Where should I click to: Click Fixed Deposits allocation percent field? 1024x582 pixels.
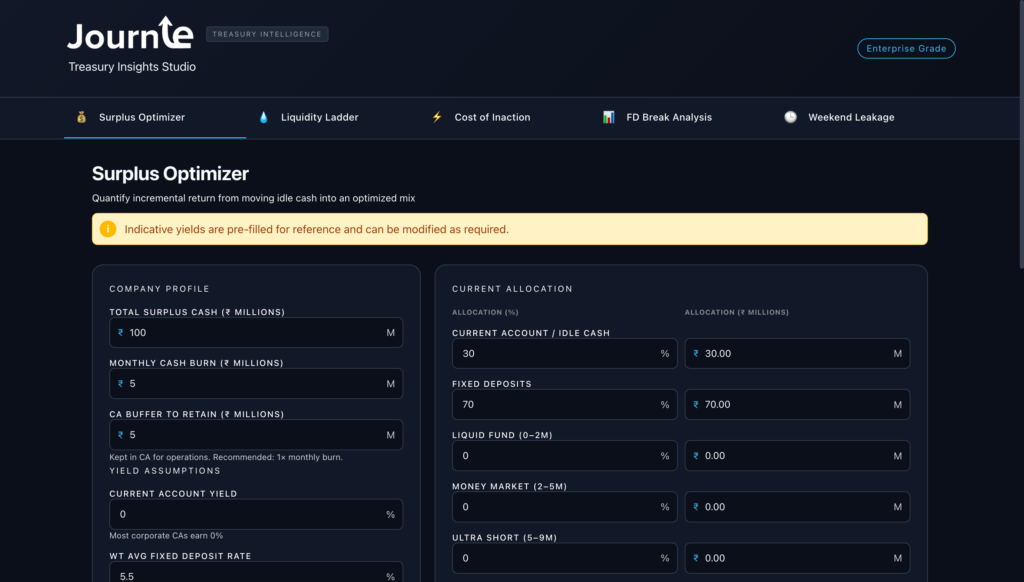coord(555,405)
